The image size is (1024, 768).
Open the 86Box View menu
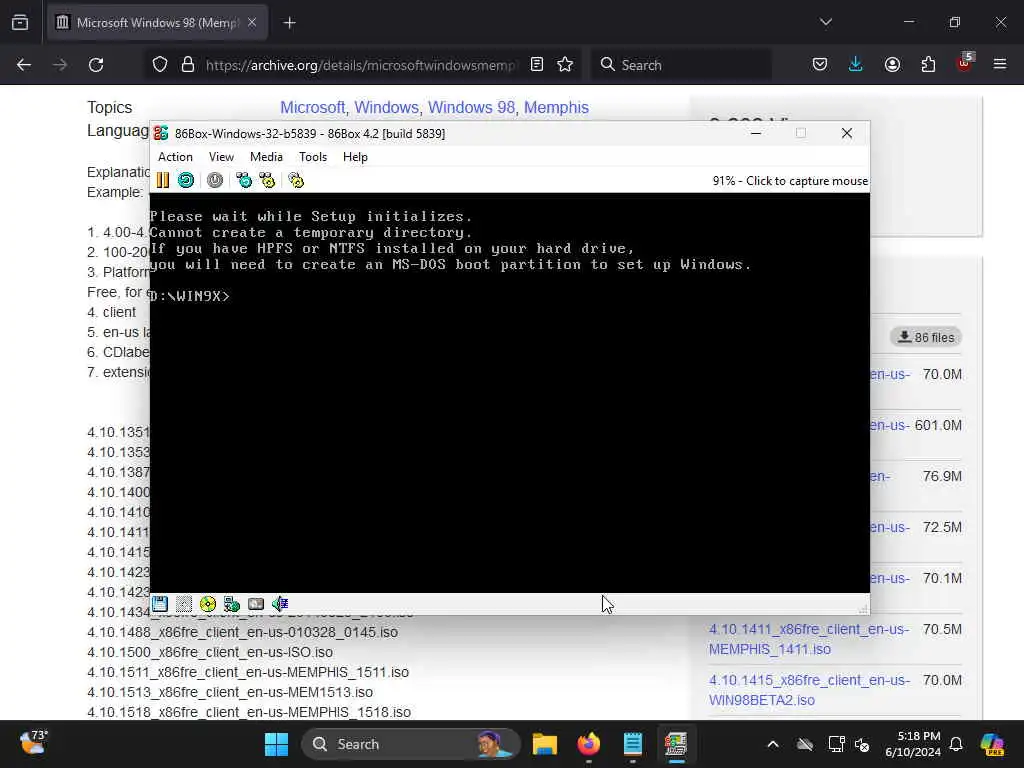221,157
